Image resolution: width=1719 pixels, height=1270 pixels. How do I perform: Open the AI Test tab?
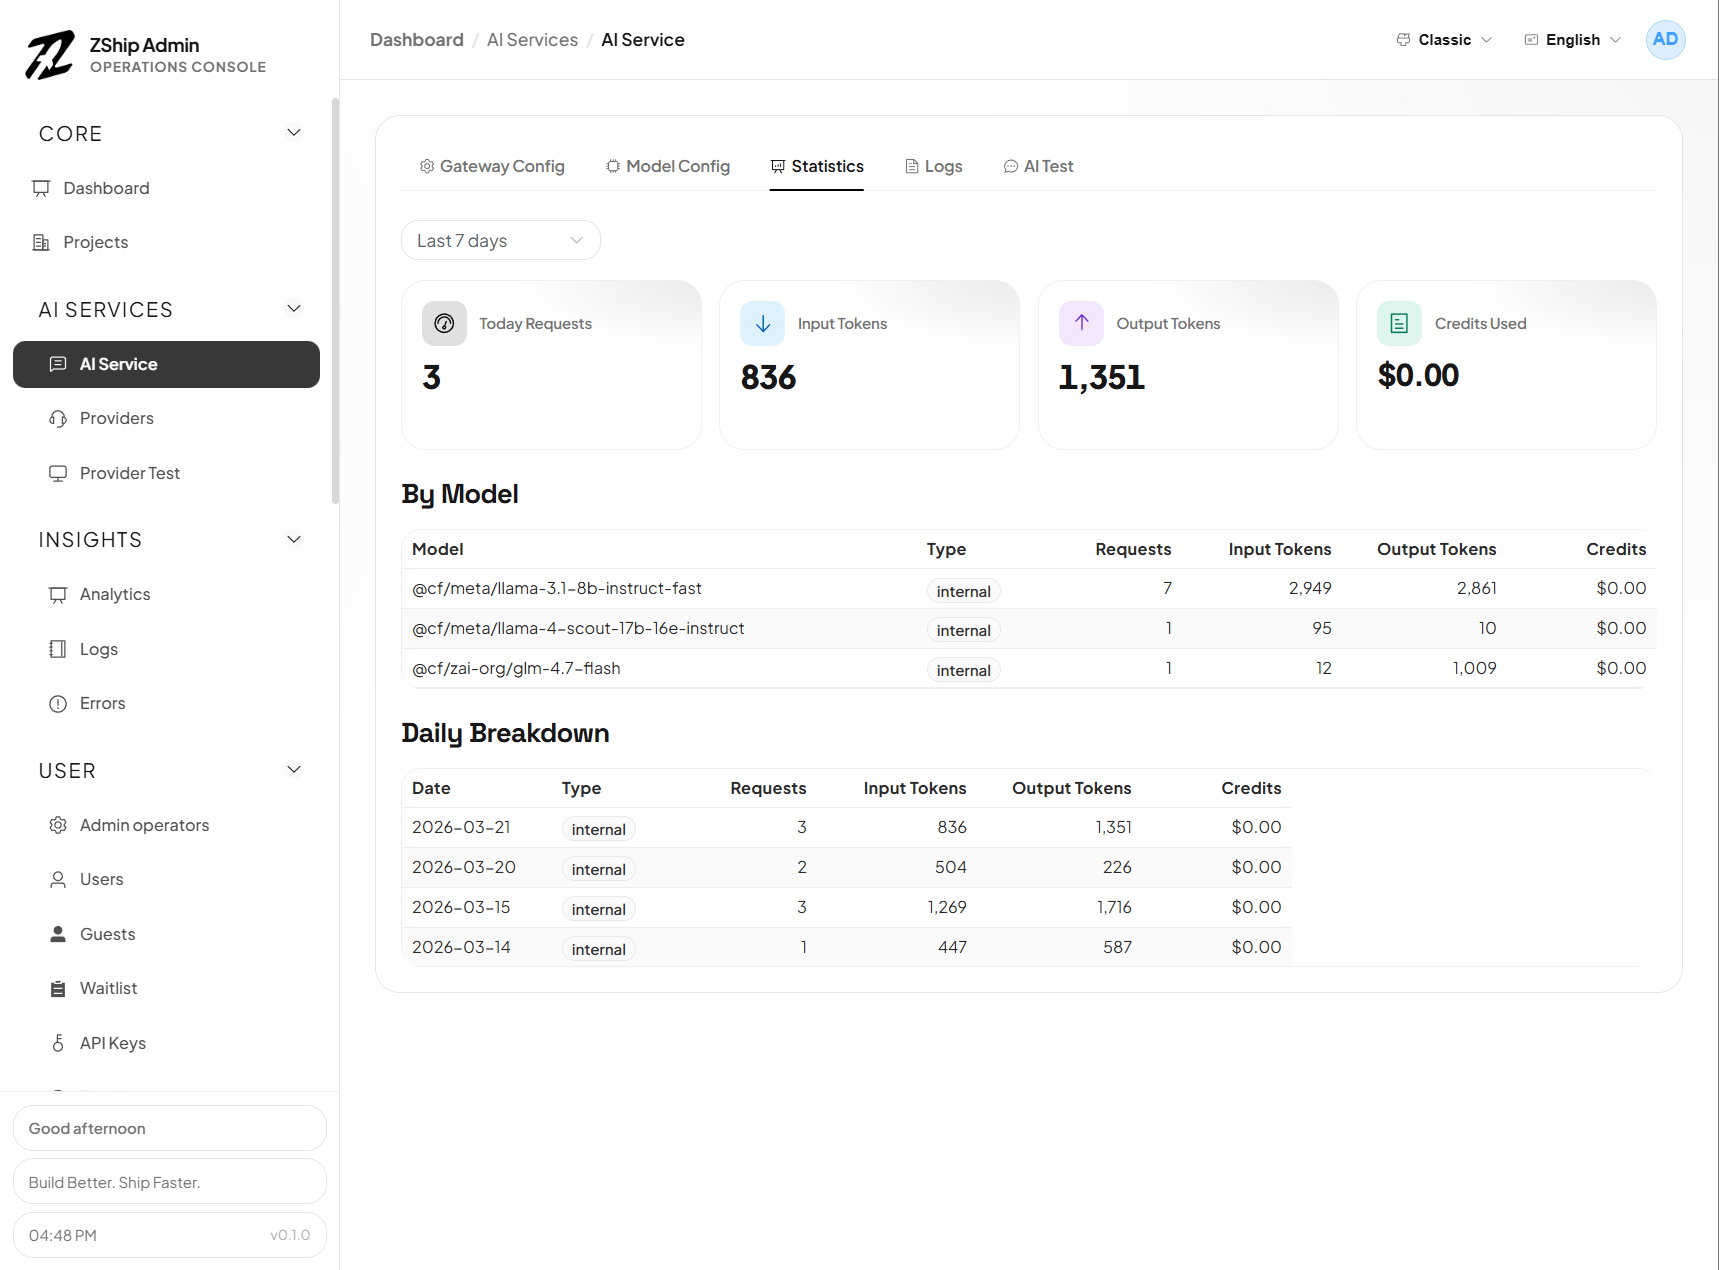(1039, 166)
